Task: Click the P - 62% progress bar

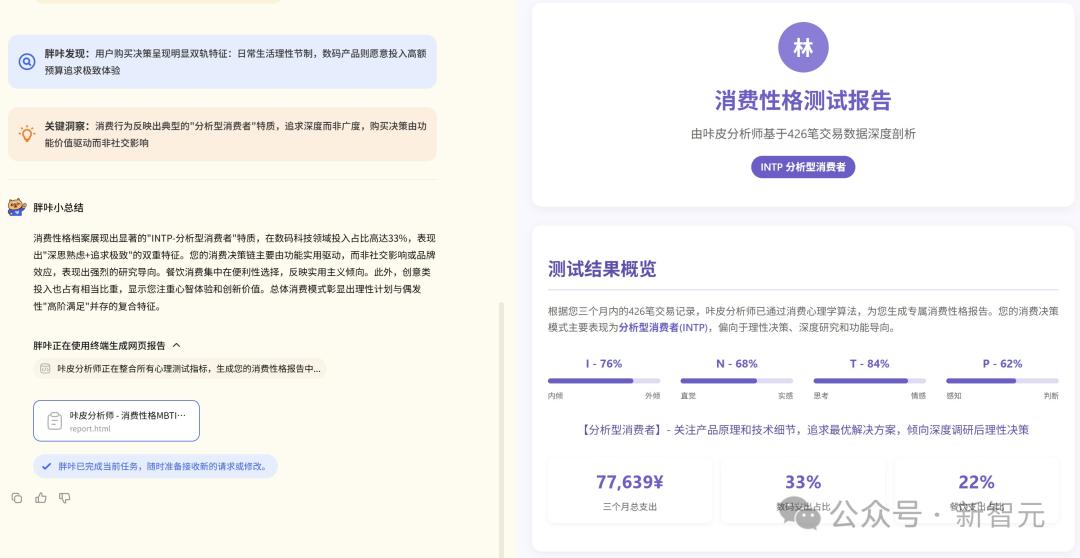Action: [1002, 380]
